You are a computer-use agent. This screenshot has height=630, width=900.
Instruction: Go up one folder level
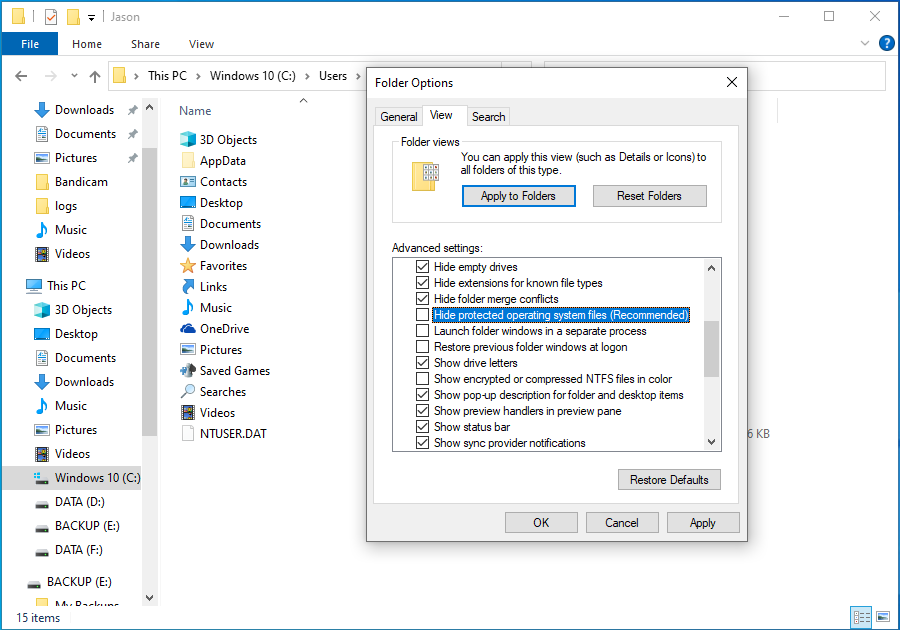pyautogui.click(x=95, y=75)
